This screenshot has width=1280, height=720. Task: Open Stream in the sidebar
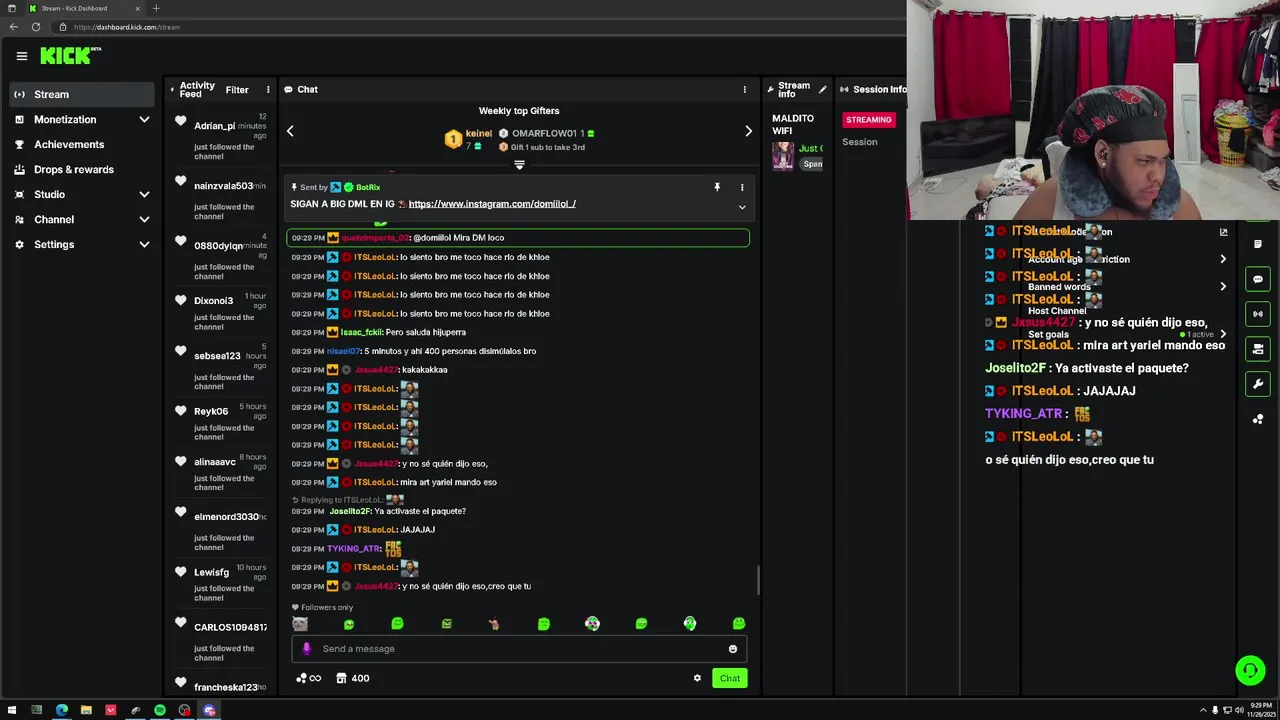click(x=81, y=94)
